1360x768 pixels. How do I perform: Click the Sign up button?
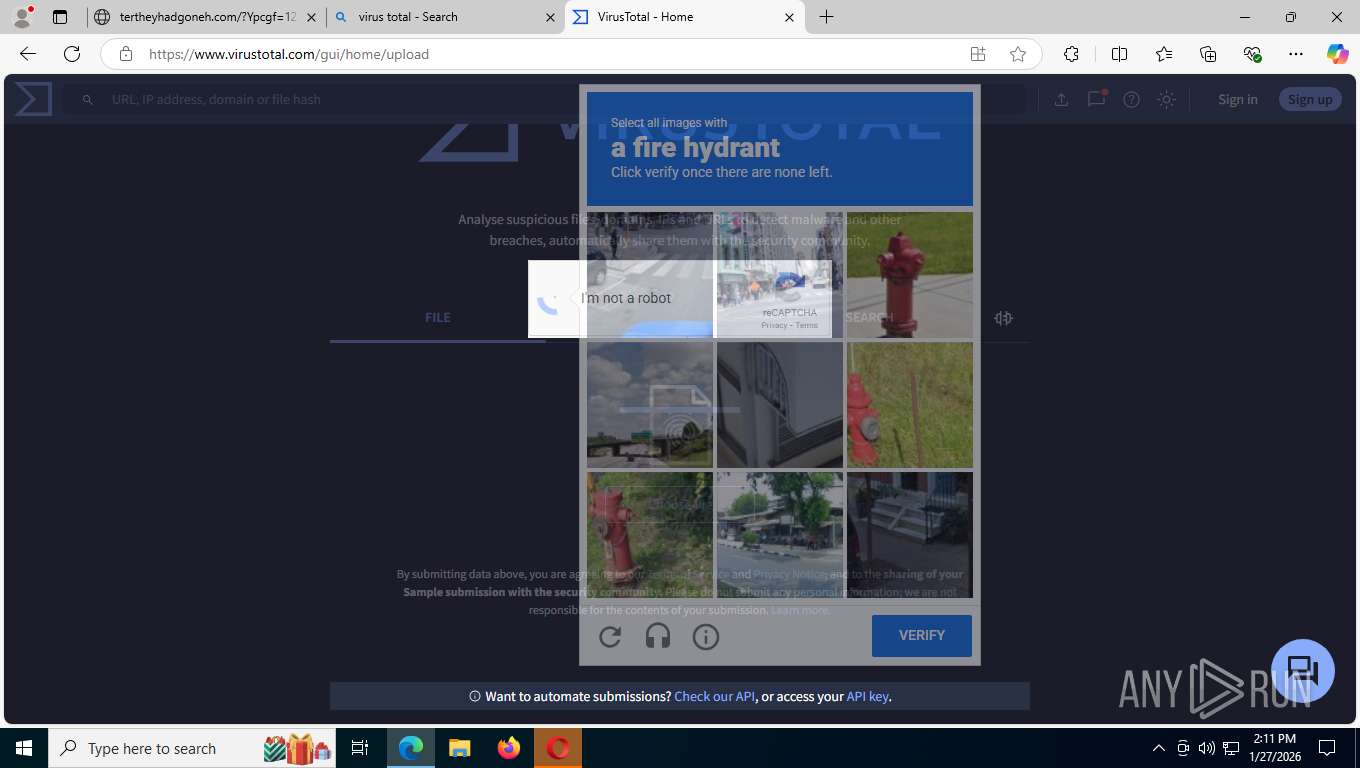click(1310, 99)
